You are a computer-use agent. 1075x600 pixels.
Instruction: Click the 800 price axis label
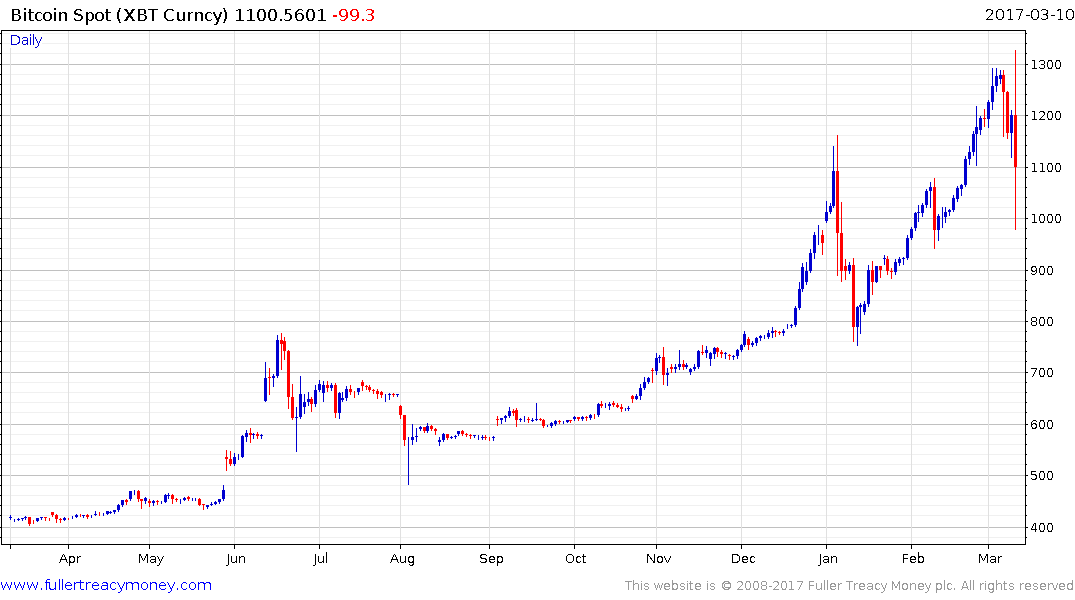coord(1042,322)
